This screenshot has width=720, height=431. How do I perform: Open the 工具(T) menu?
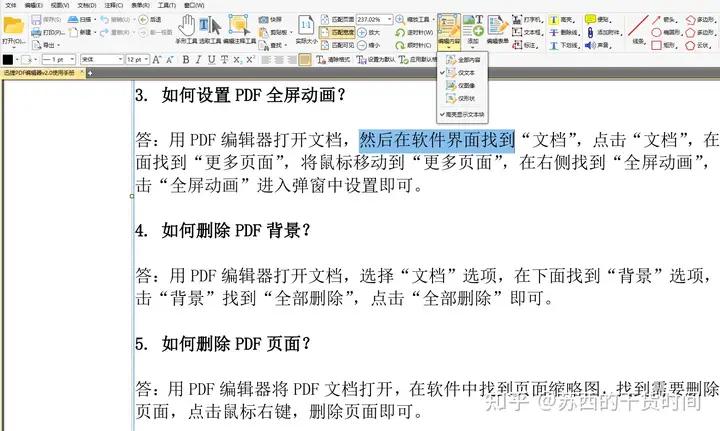pyautogui.click(x=167, y=6)
